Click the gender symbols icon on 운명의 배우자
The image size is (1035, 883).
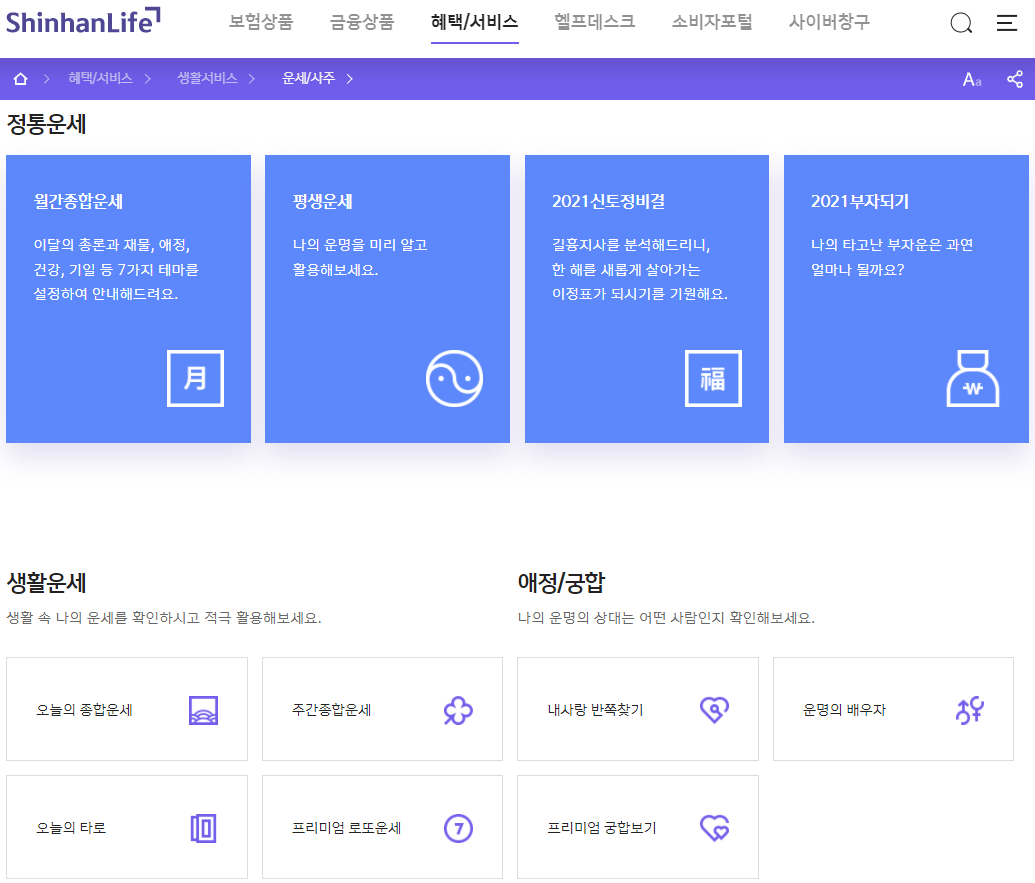(x=968, y=709)
